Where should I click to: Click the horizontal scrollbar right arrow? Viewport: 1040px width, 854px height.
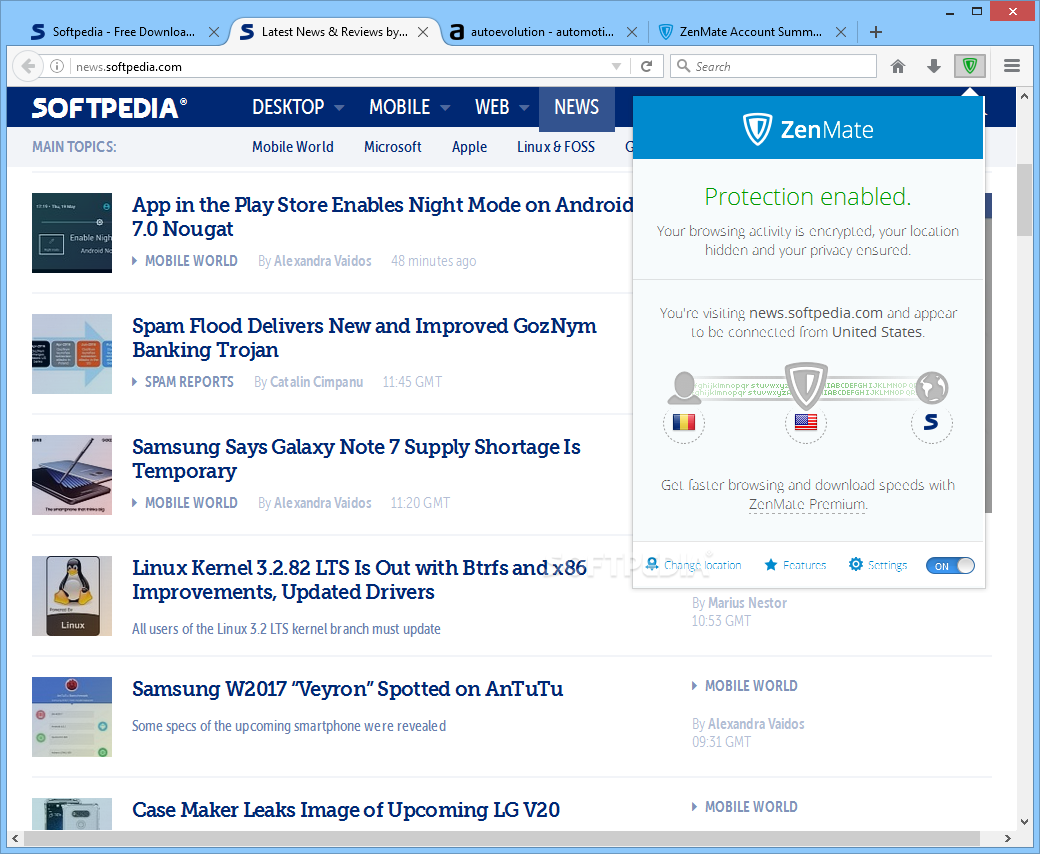click(1008, 838)
